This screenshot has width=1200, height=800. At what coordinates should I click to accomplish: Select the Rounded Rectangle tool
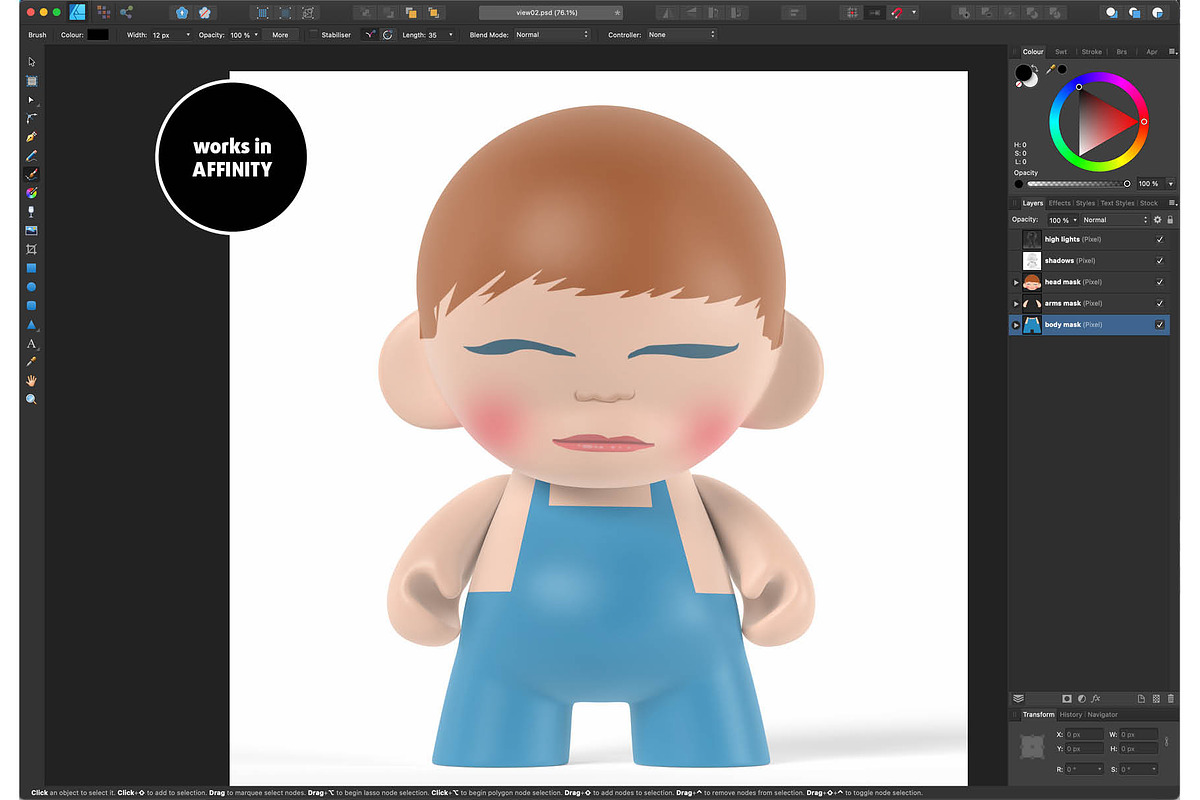click(31, 305)
